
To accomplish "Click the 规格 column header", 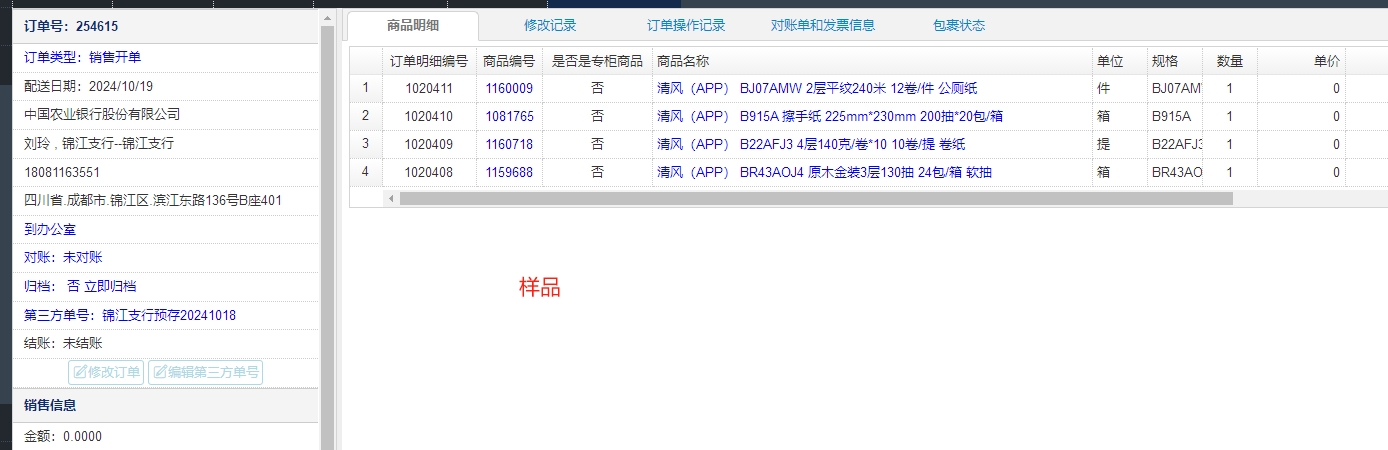I will (1174, 61).
